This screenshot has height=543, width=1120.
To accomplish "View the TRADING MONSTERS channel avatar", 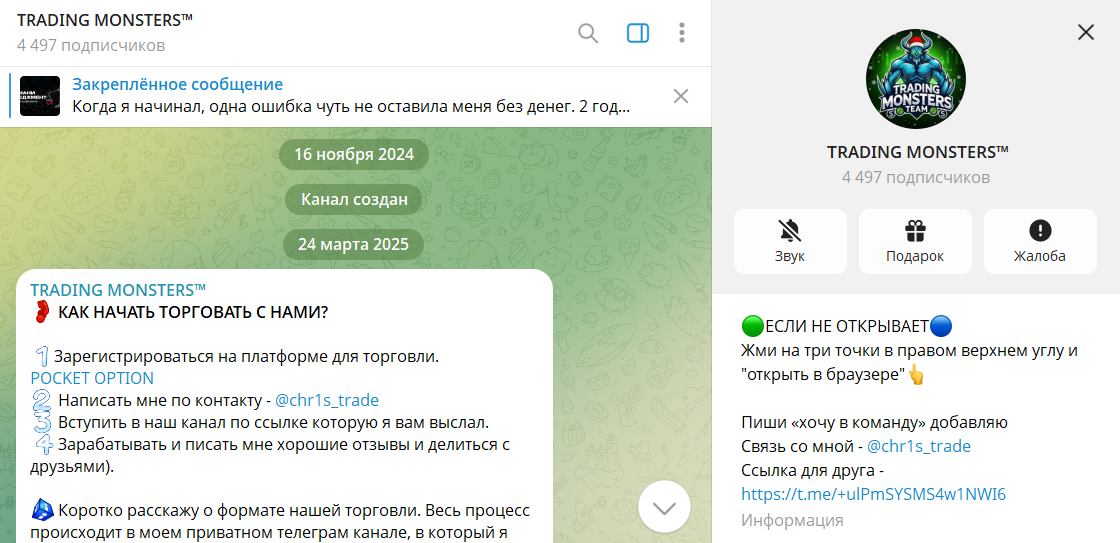I will [916, 80].
